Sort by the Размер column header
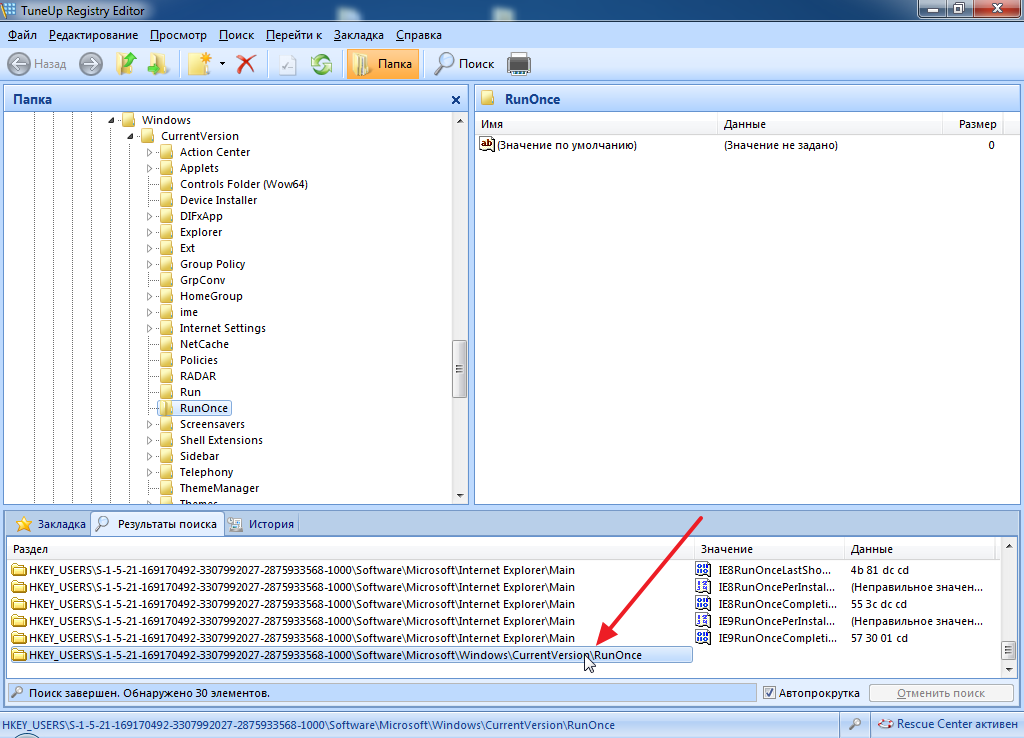 pos(977,124)
